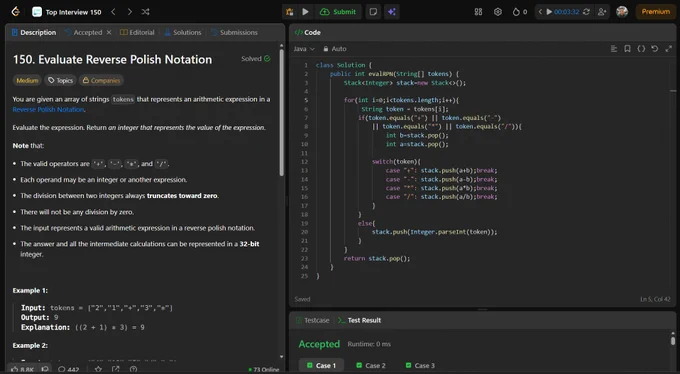Close the Accepted tab
Viewport: 680px width, 374px height.
[x=109, y=33]
